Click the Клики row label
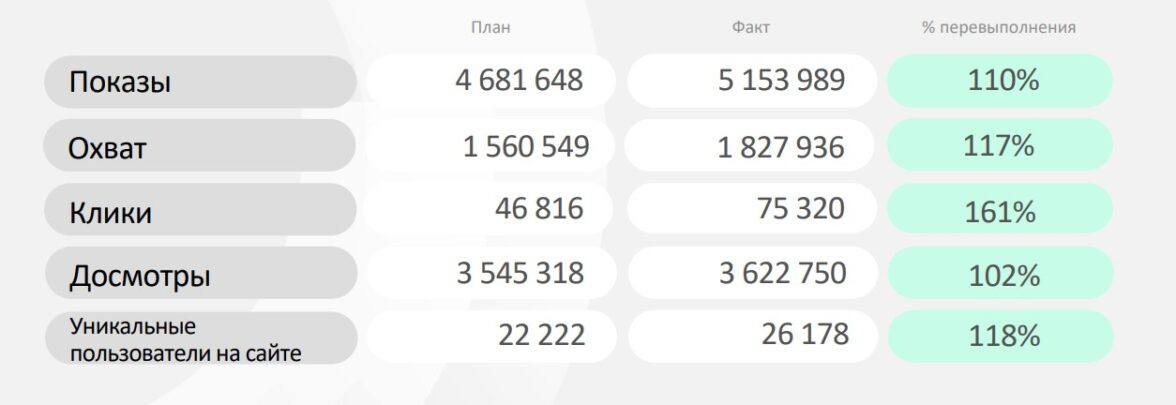This screenshot has width=1176, height=405. point(110,212)
